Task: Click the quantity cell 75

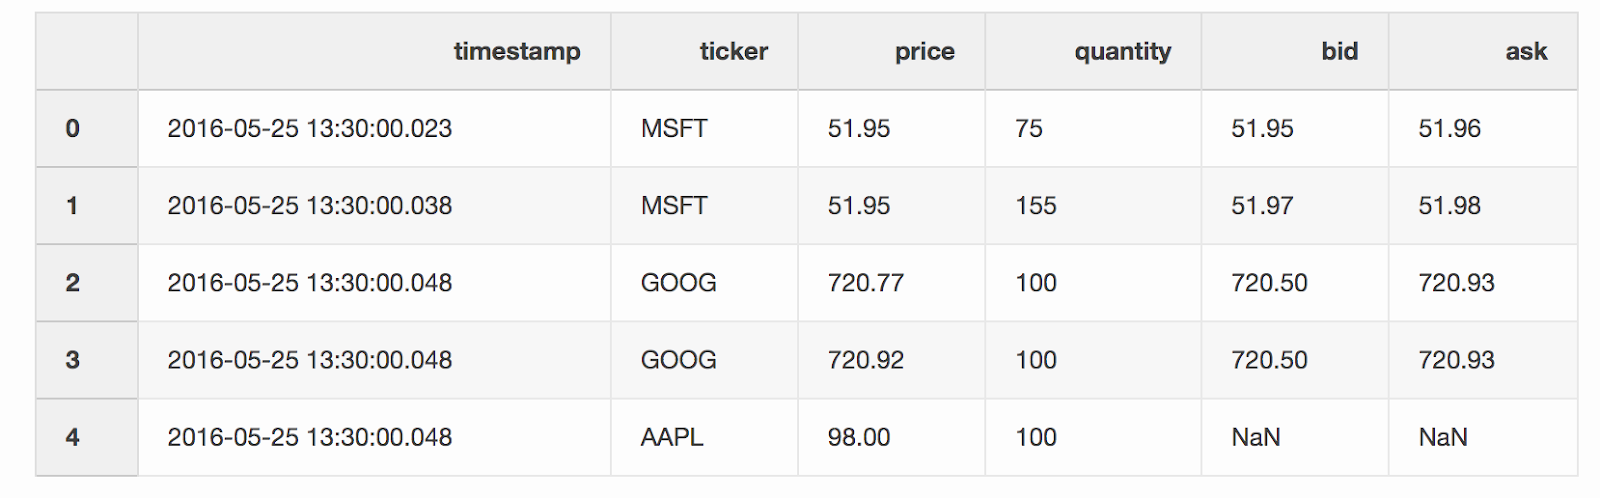Action: (x=1029, y=129)
